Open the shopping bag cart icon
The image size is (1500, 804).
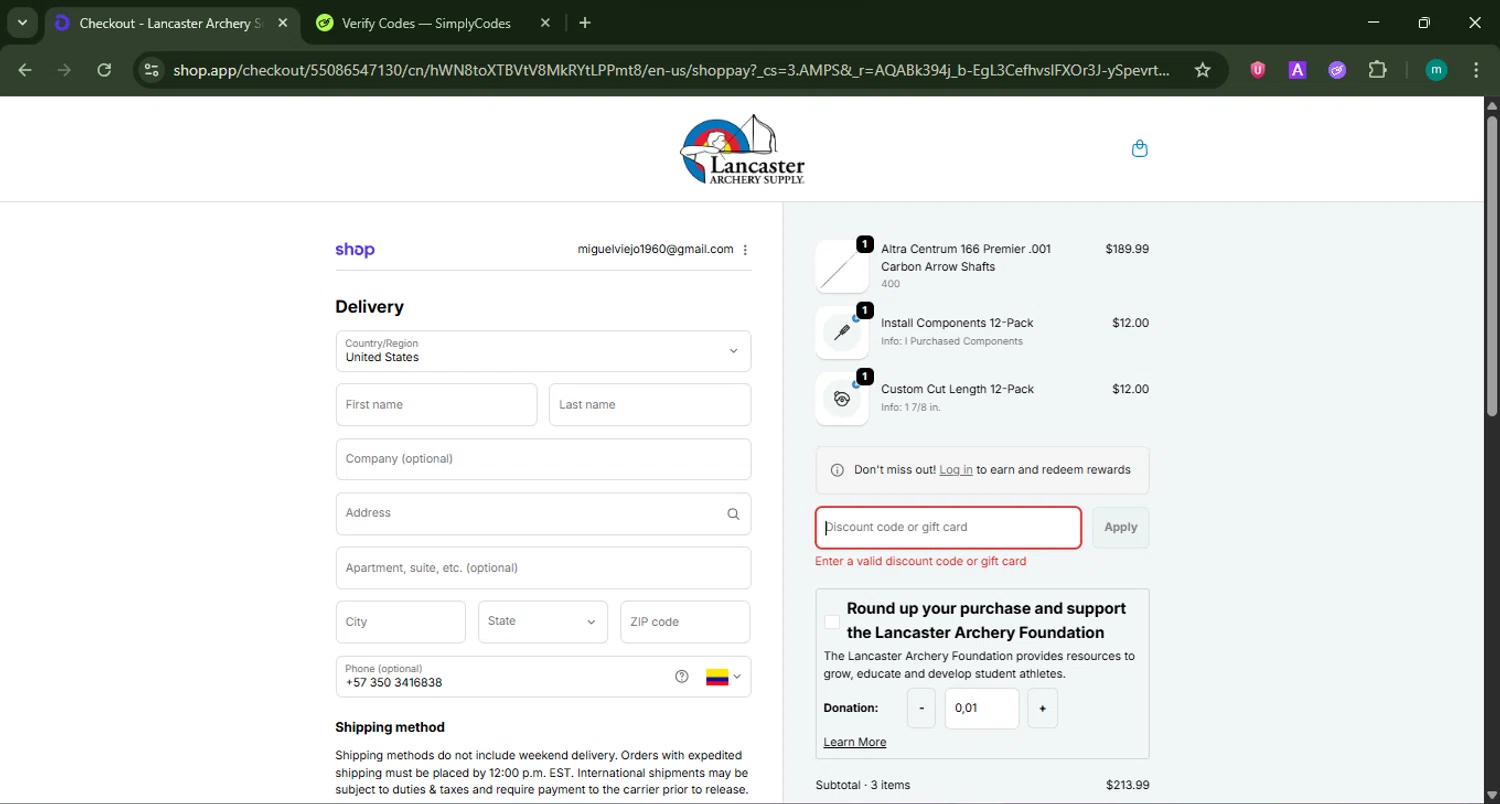[1139, 149]
